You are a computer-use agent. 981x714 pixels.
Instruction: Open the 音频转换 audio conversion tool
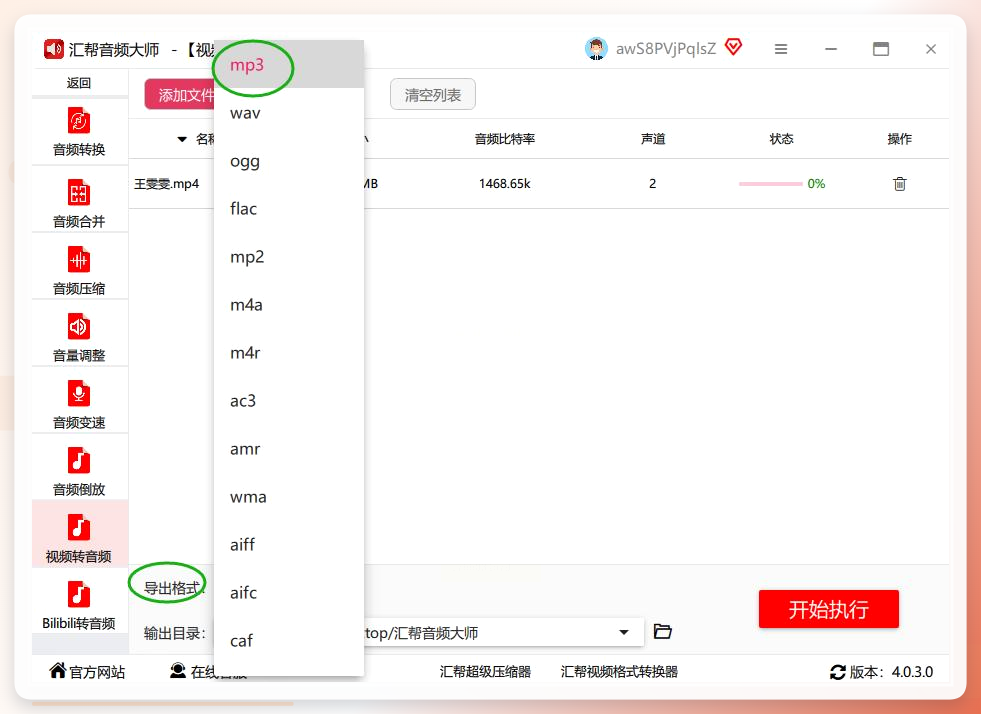79,132
